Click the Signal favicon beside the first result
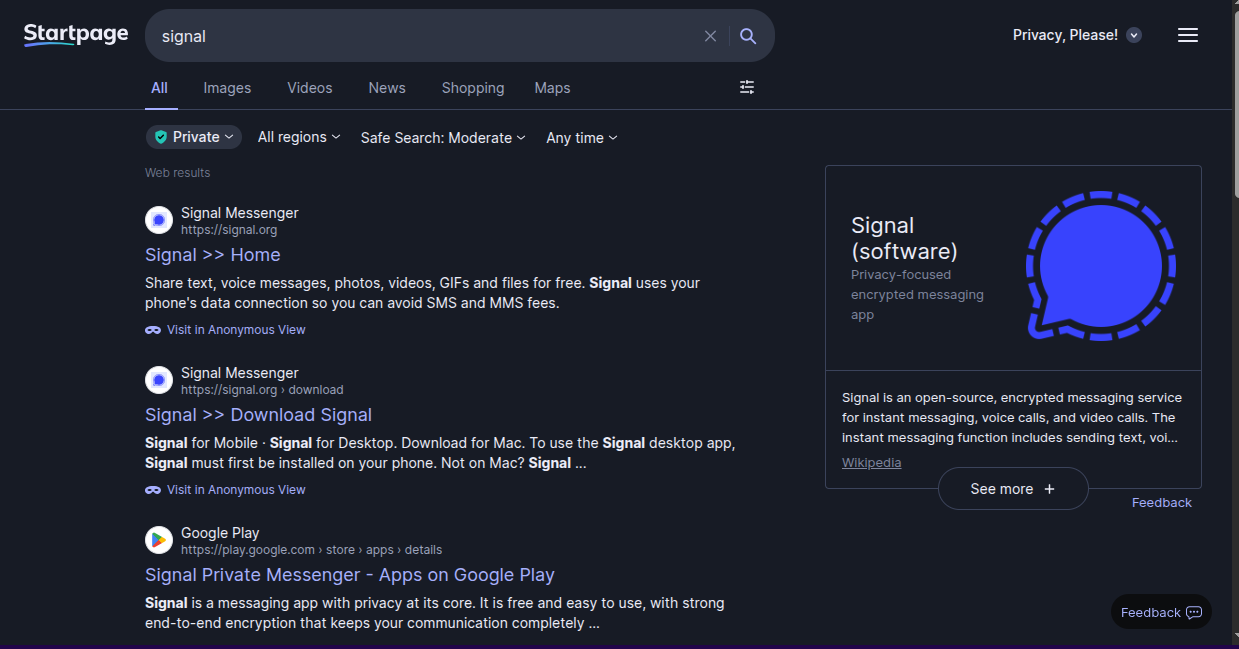 click(x=159, y=220)
